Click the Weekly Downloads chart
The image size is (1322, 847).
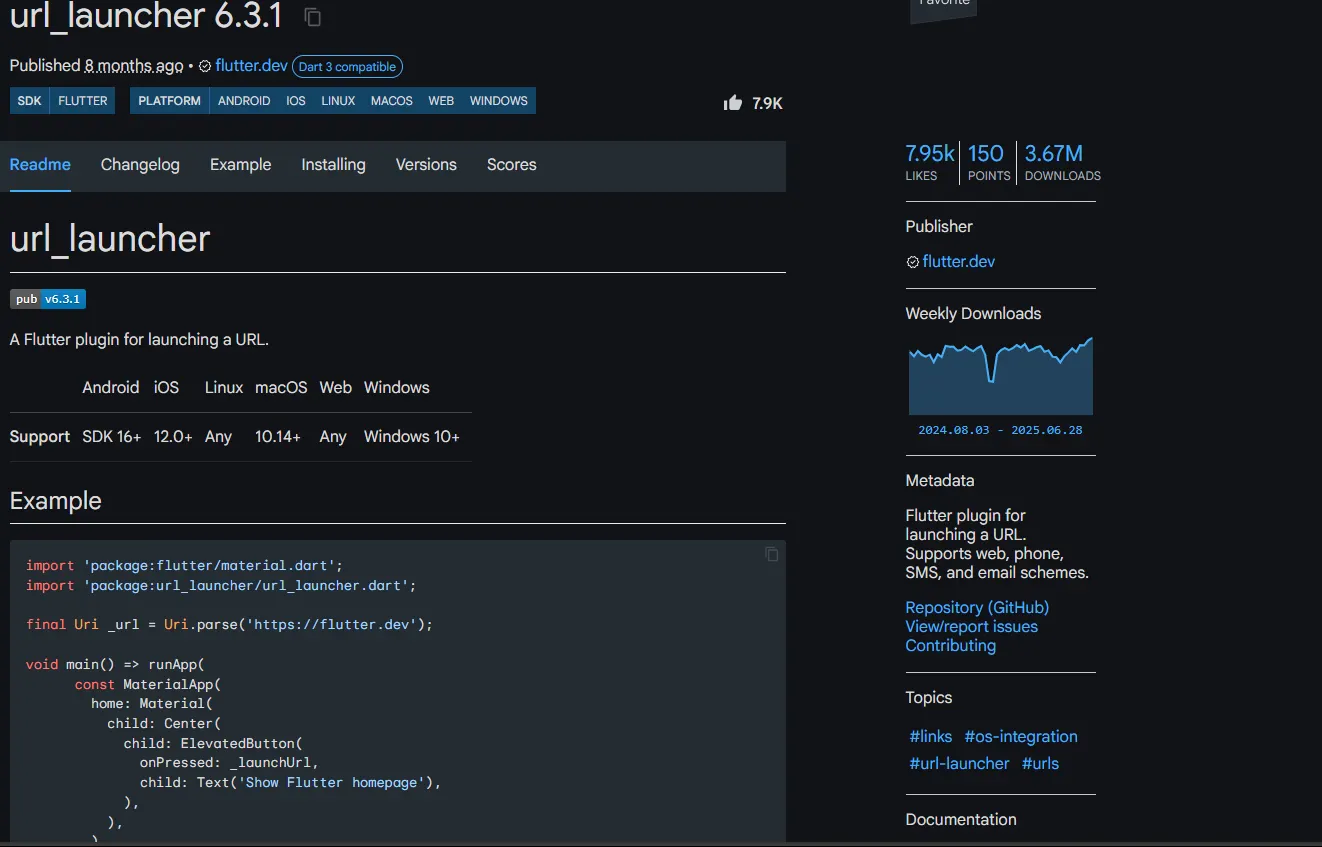pyautogui.click(x=1000, y=375)
